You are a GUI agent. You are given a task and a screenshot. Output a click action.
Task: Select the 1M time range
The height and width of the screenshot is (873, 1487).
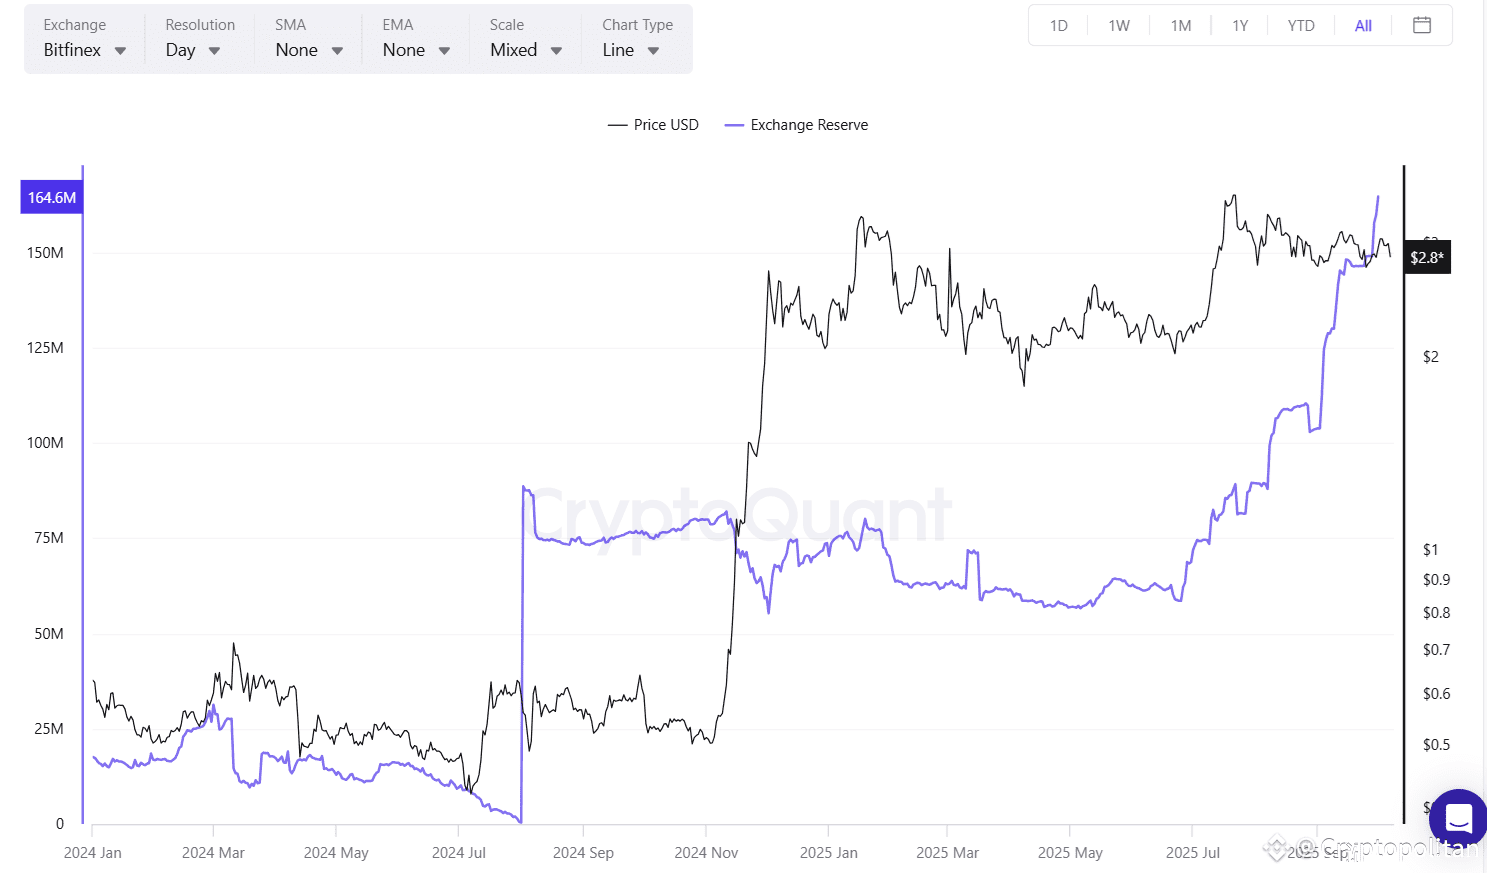(1180, 26)
